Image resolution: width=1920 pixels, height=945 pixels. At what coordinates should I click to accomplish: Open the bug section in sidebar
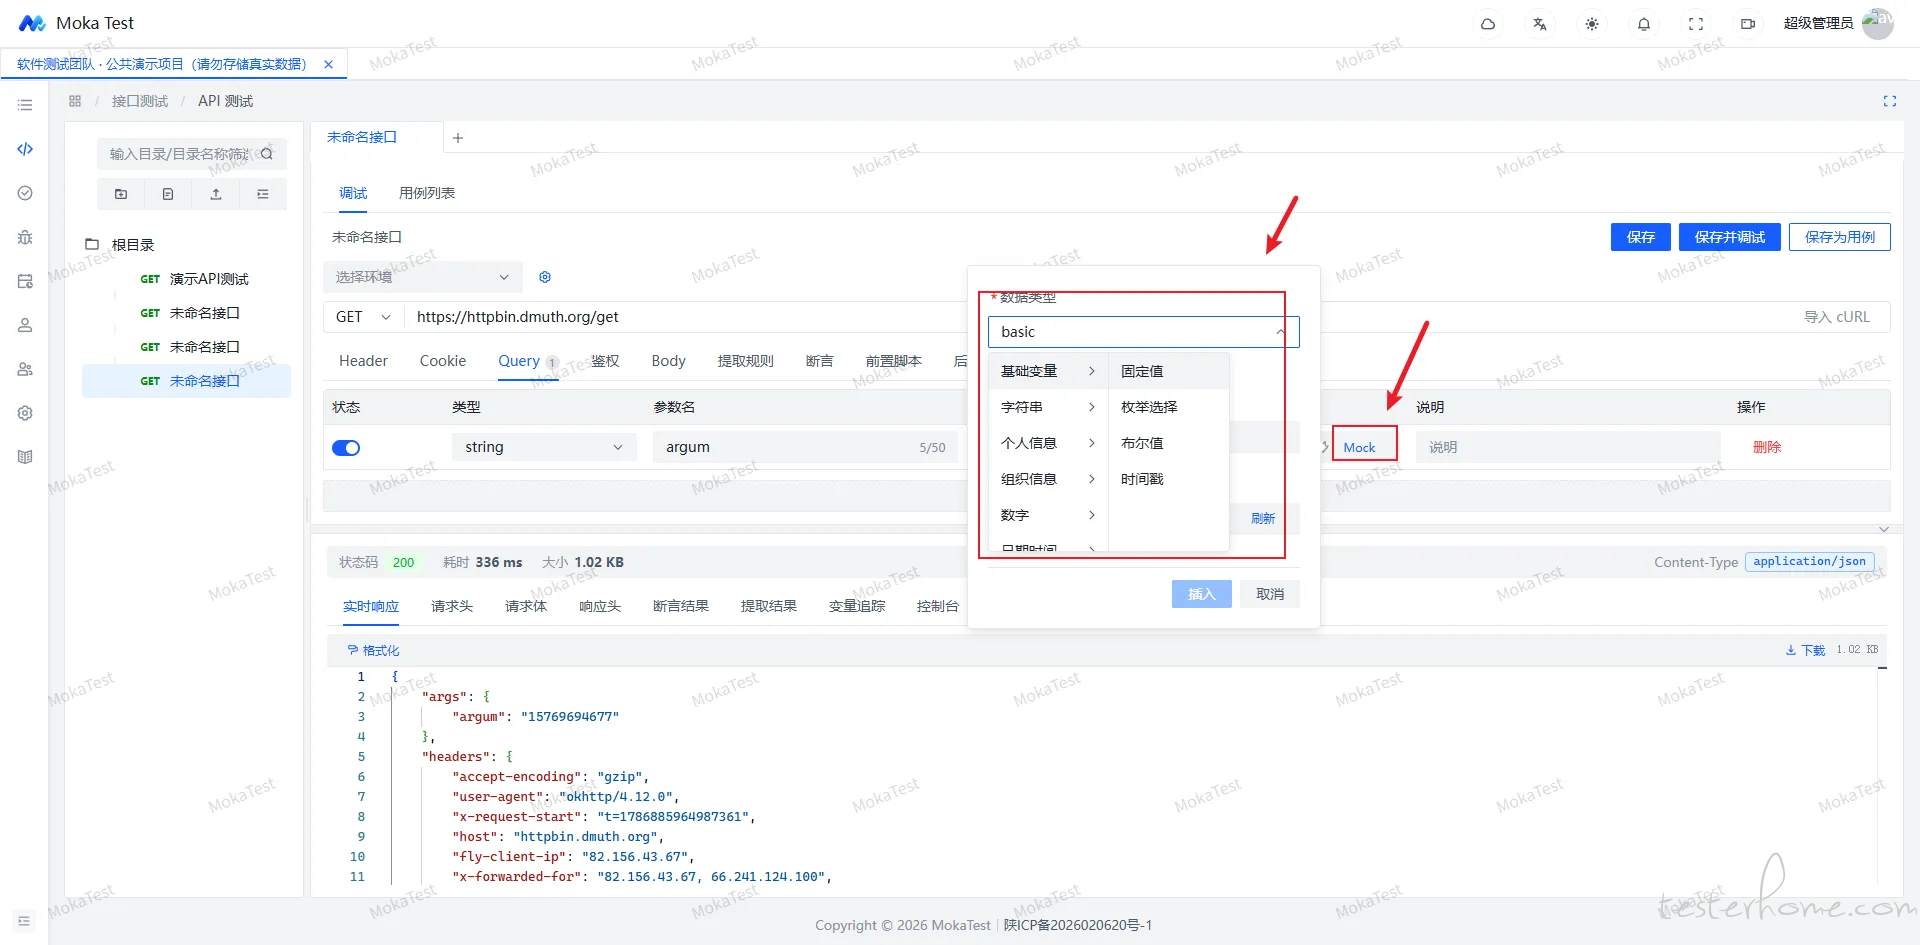coord(25,237)
